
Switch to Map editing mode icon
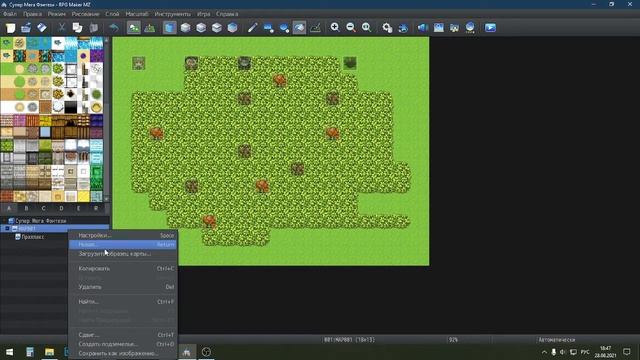click(134, 28)
